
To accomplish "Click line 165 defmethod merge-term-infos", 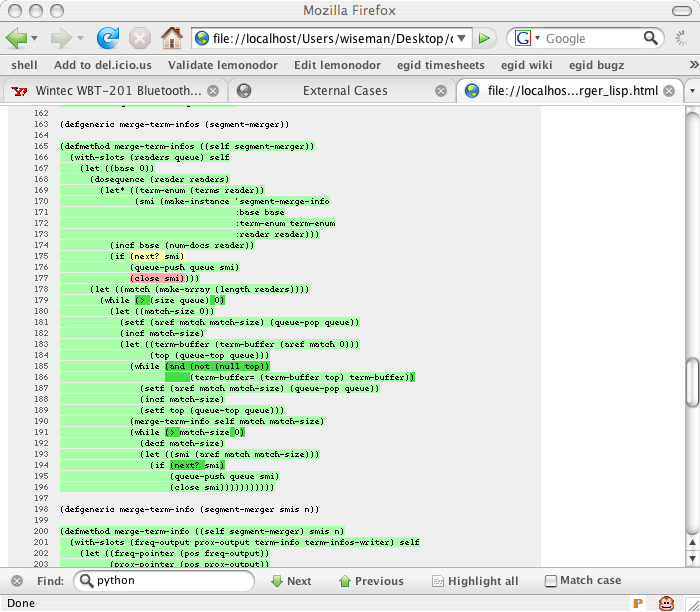I will pyautogui.click(x=188, y=146).
